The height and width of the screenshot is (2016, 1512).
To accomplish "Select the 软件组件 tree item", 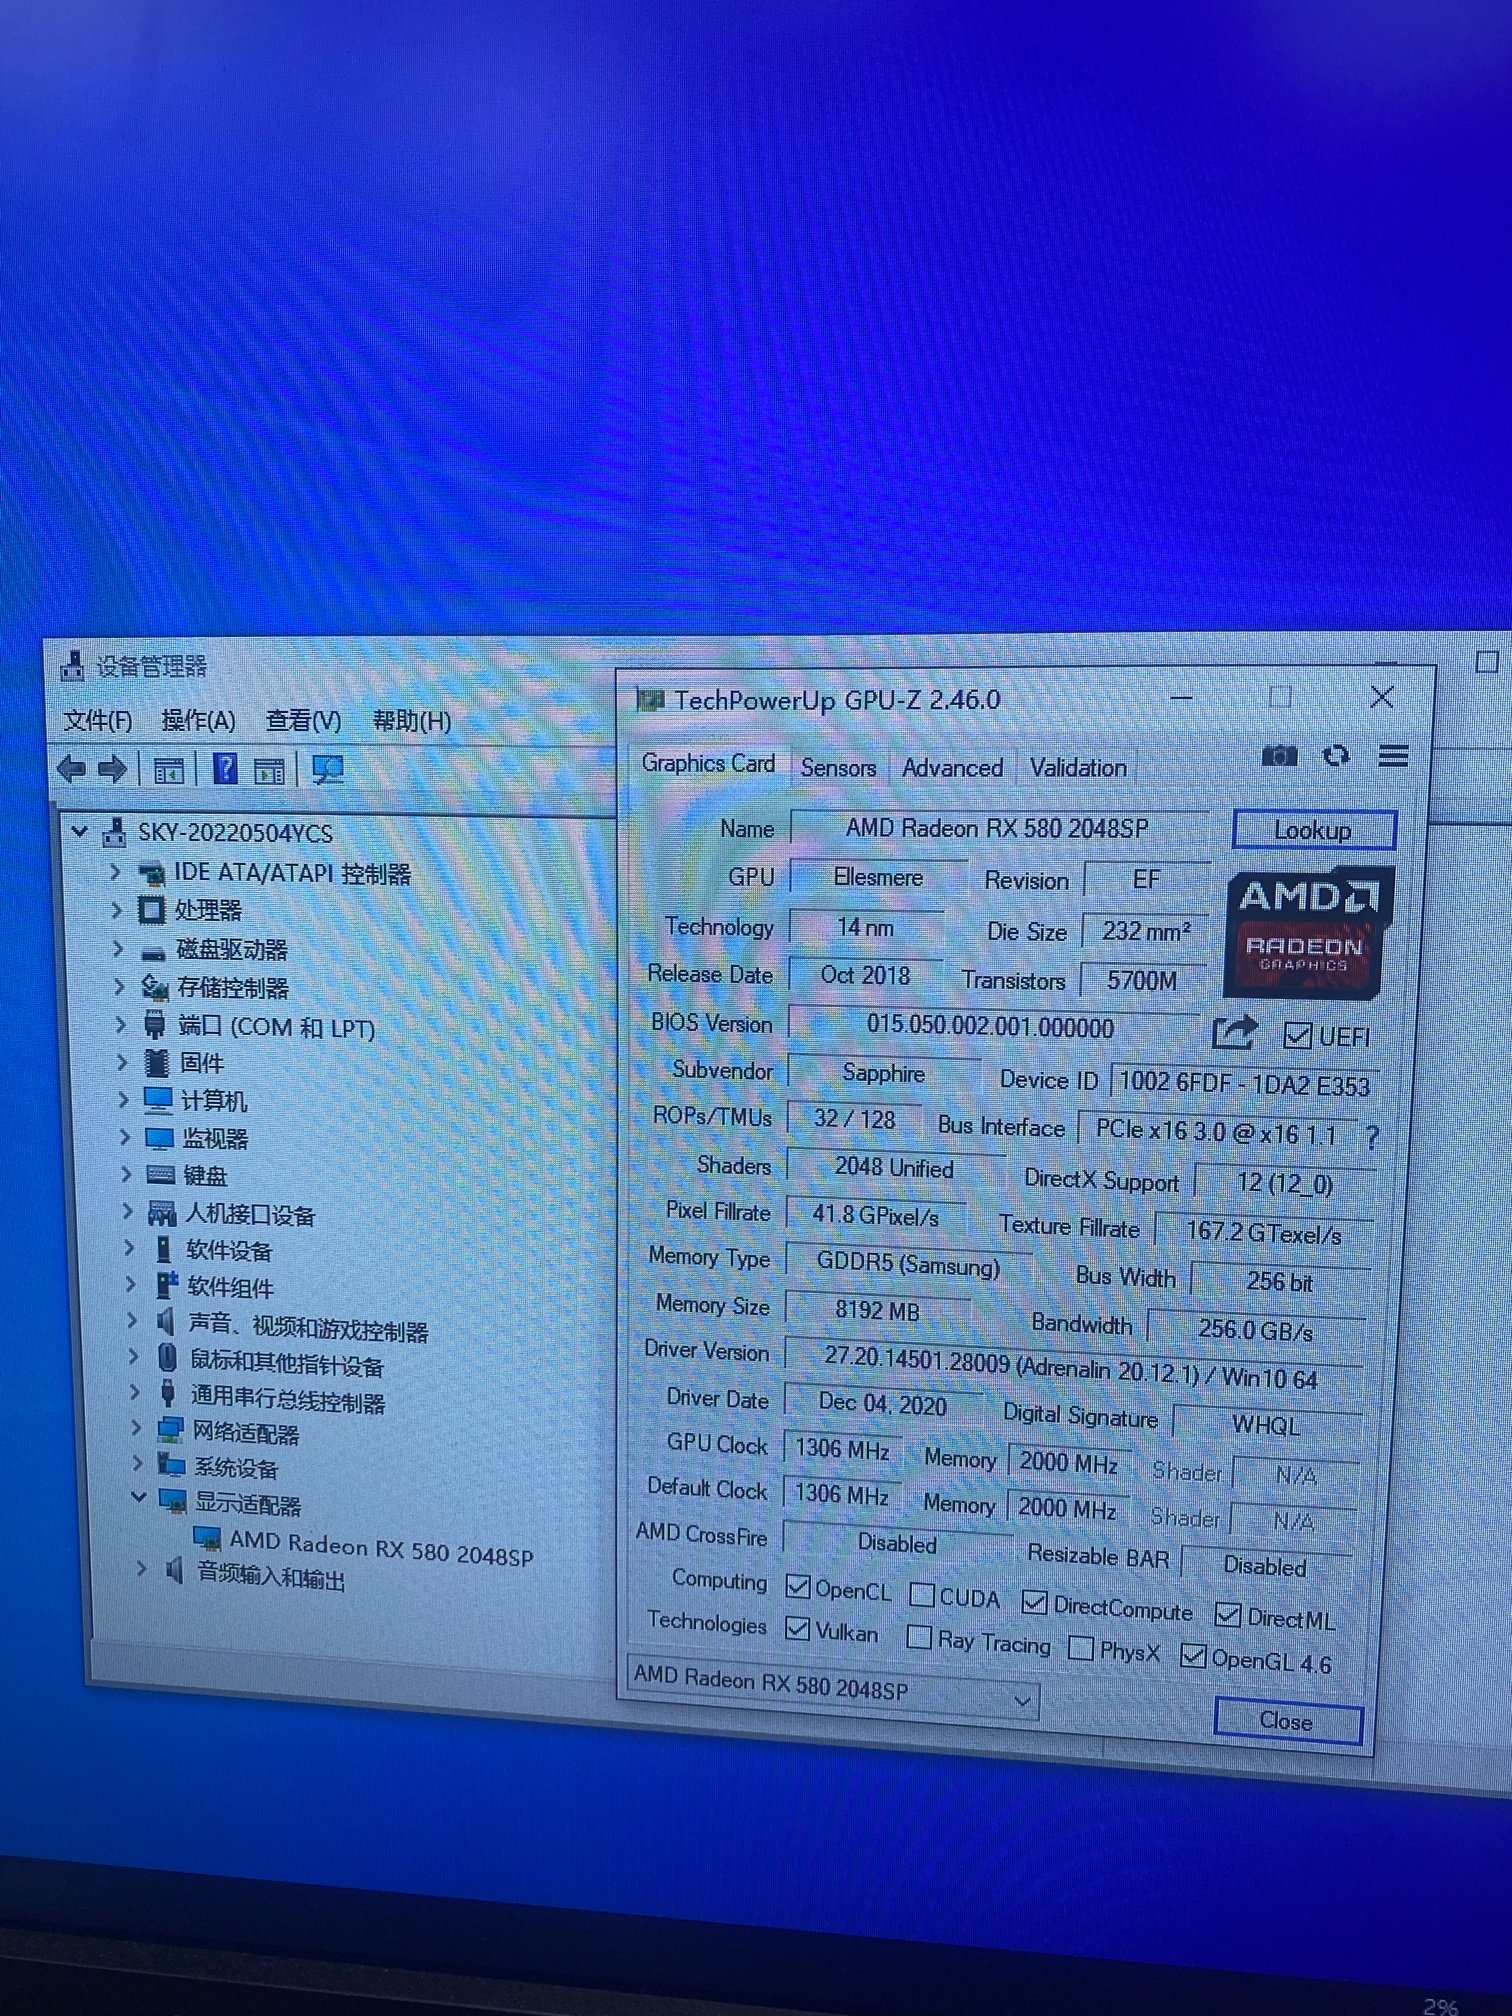I will click(230, 1286).
